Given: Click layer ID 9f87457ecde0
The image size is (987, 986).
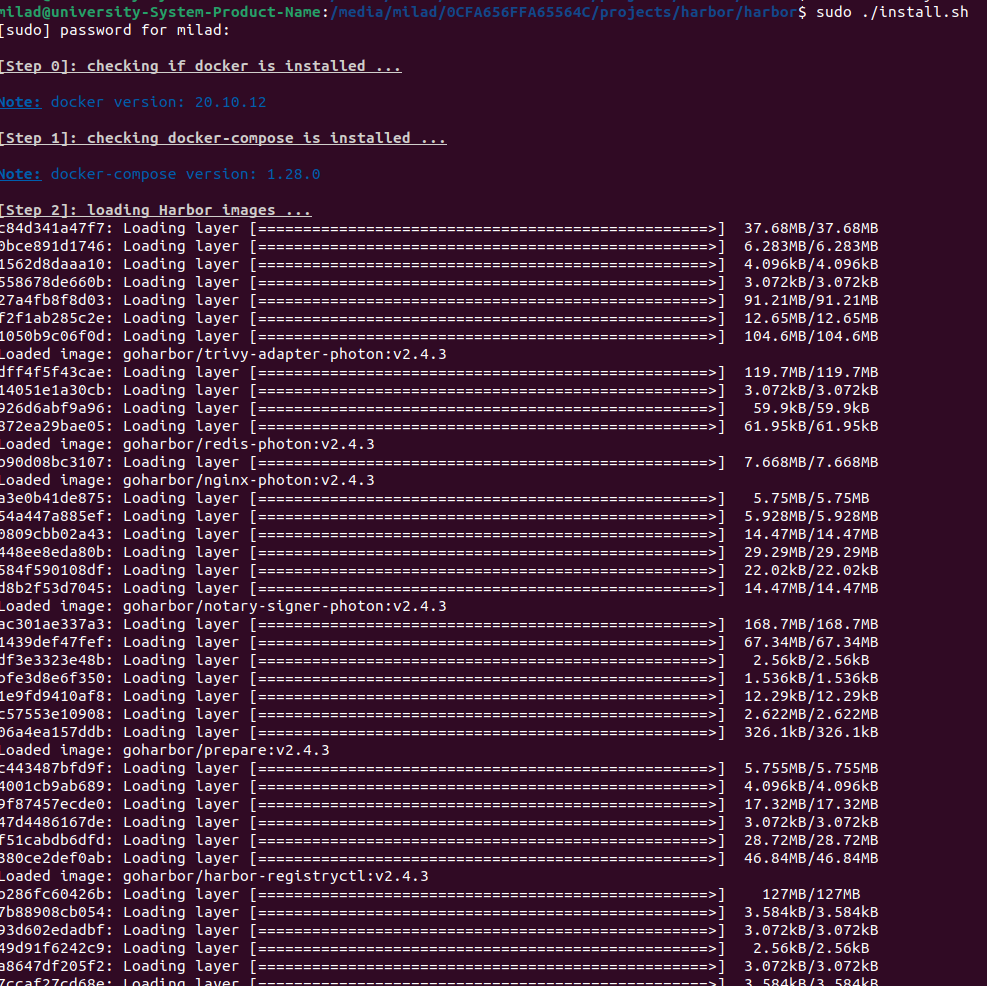Looking at the screenshot, I should point(54,804).
